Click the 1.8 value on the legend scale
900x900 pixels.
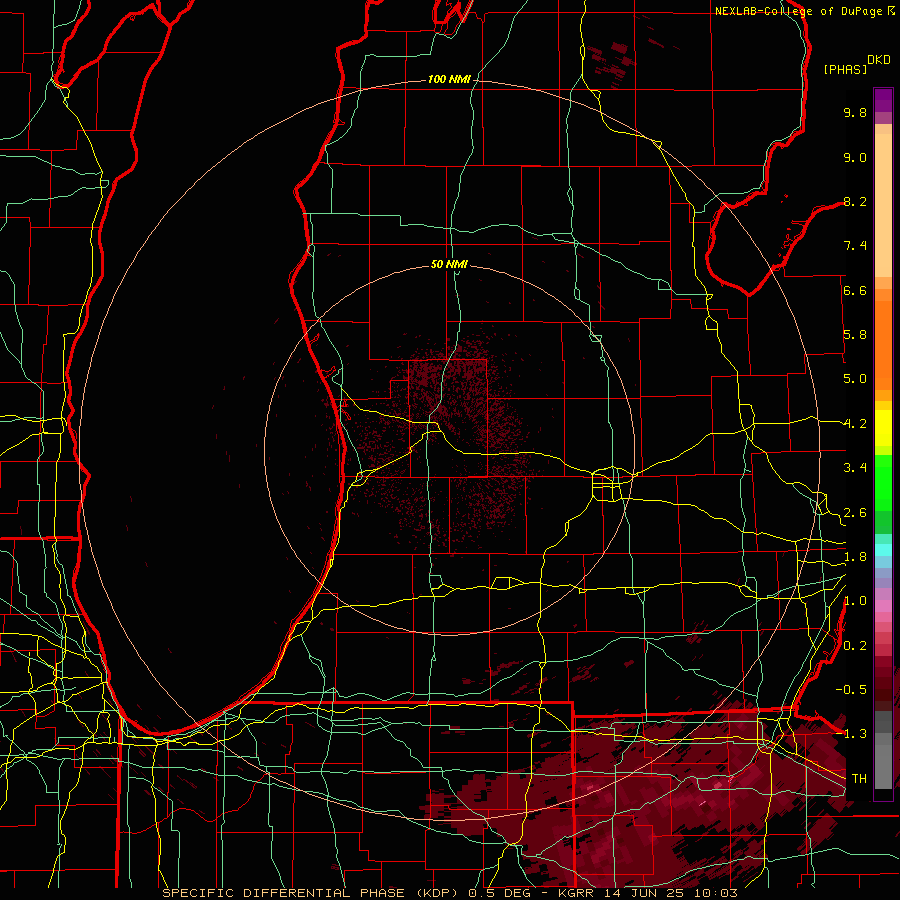pyautogui.click(x=855, y=557)
